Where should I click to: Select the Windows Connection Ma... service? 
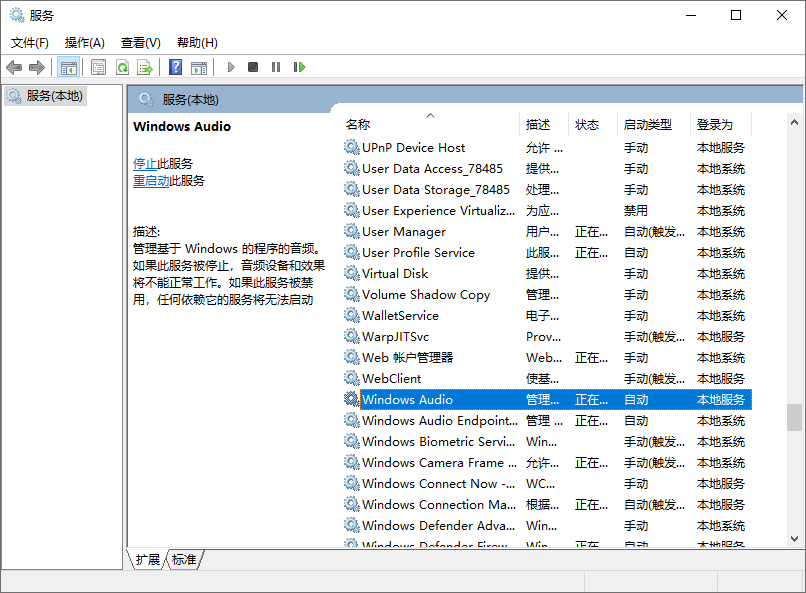tap(547, 505)
